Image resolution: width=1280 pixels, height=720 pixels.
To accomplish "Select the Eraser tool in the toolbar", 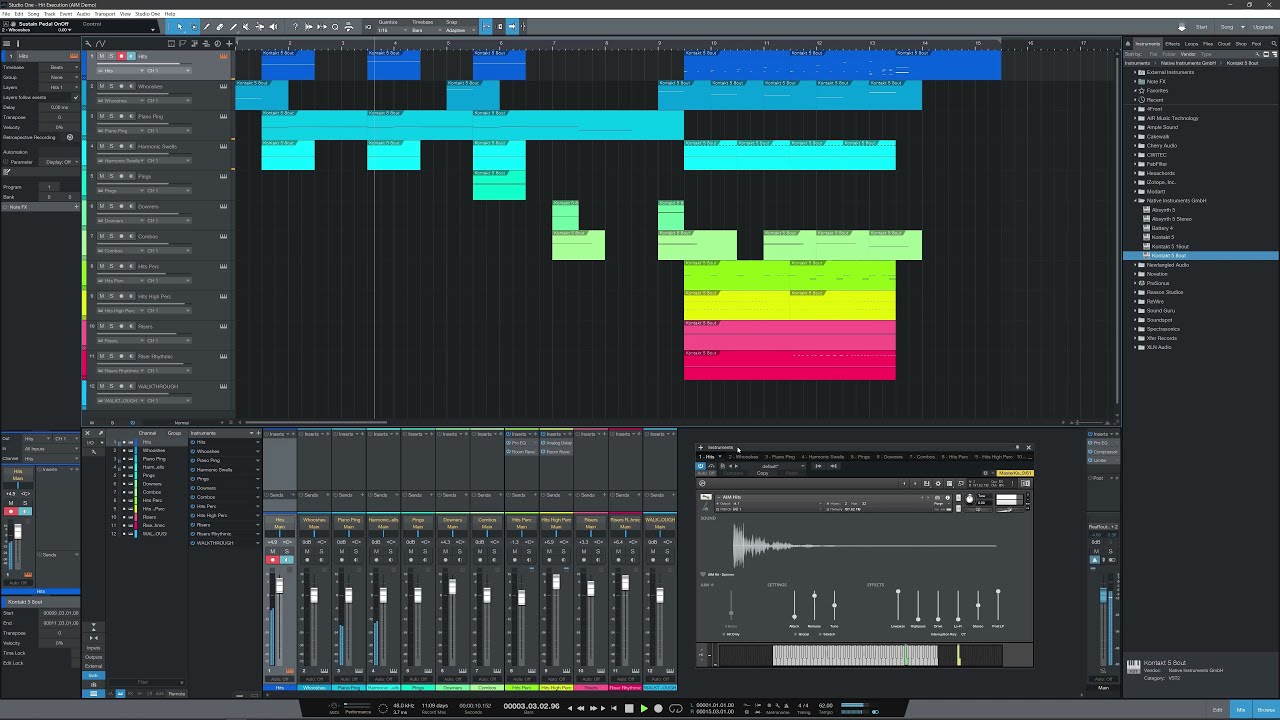I will point(220,27).
